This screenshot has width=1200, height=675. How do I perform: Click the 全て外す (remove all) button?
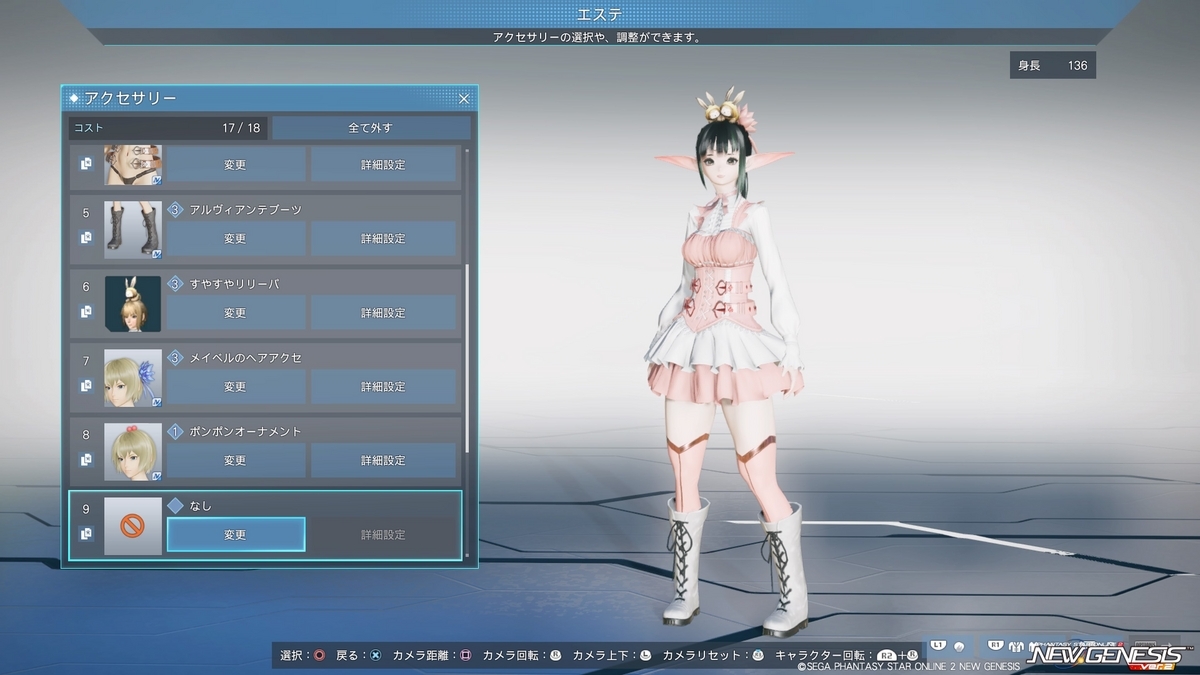coord(371,128)
